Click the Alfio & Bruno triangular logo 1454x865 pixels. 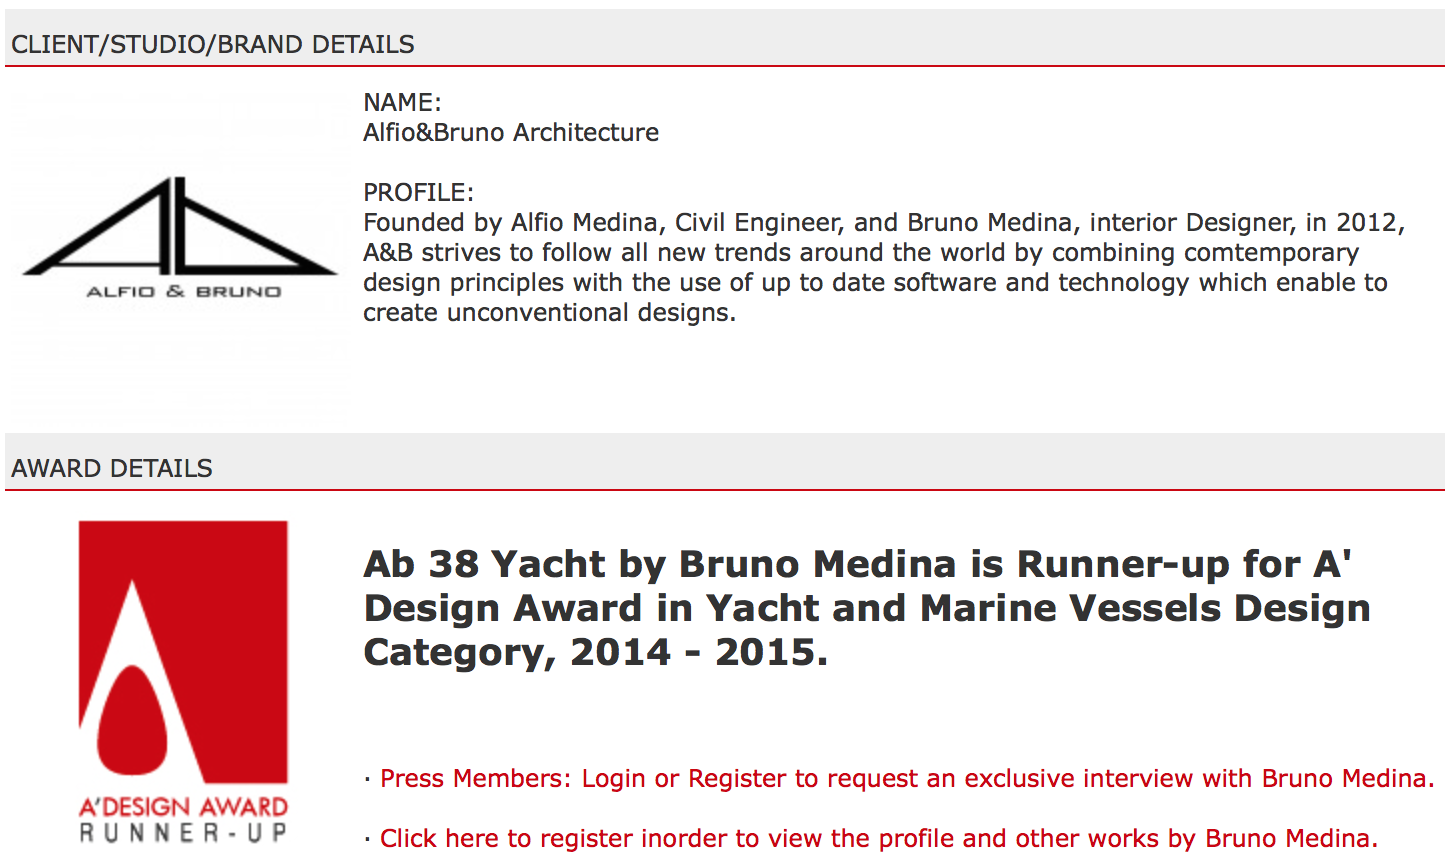180,228
